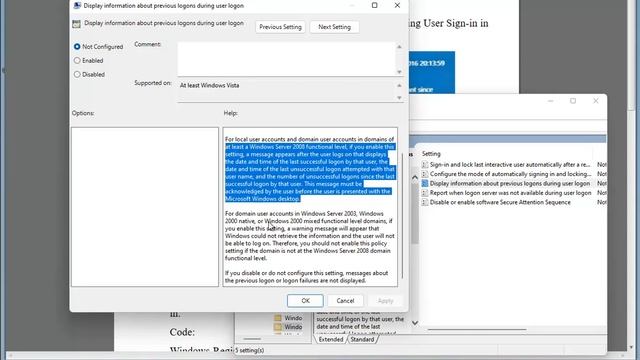Click the highlighted Help paragraph text
The width and height of the screenshot is (640, 360).
click(x=310, y=173)
